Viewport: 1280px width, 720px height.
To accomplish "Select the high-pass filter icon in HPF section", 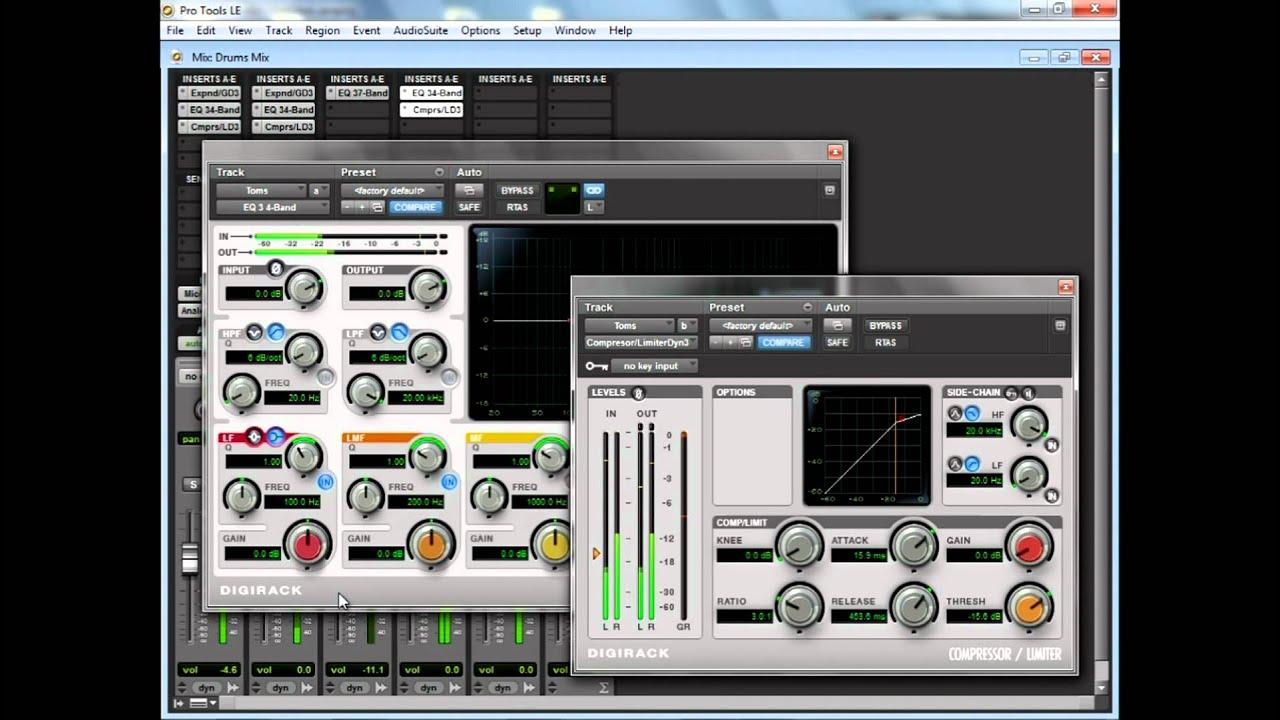I will coord(274,332).
